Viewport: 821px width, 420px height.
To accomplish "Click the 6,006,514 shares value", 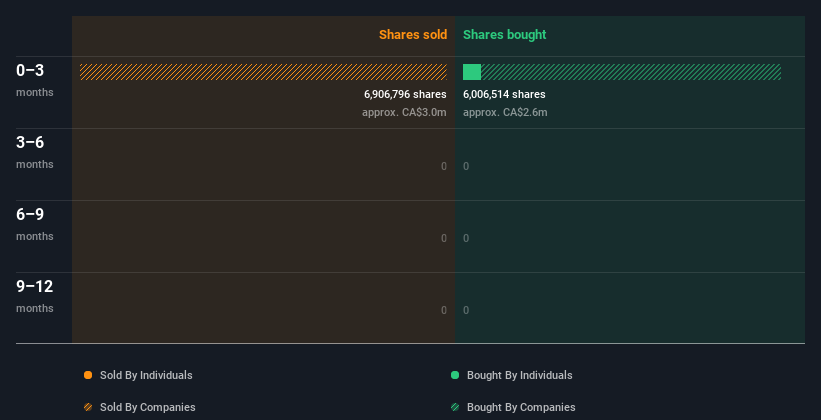I will 504,94.
